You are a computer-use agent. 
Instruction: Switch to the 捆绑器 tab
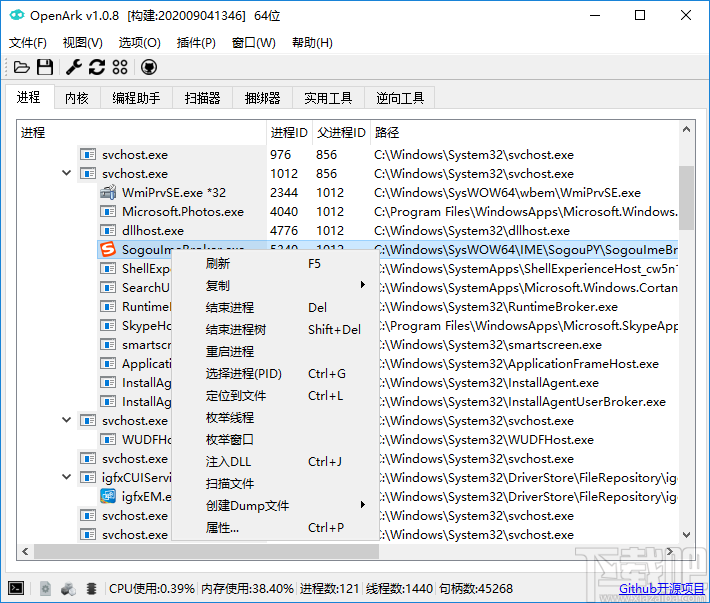(263, 98)
